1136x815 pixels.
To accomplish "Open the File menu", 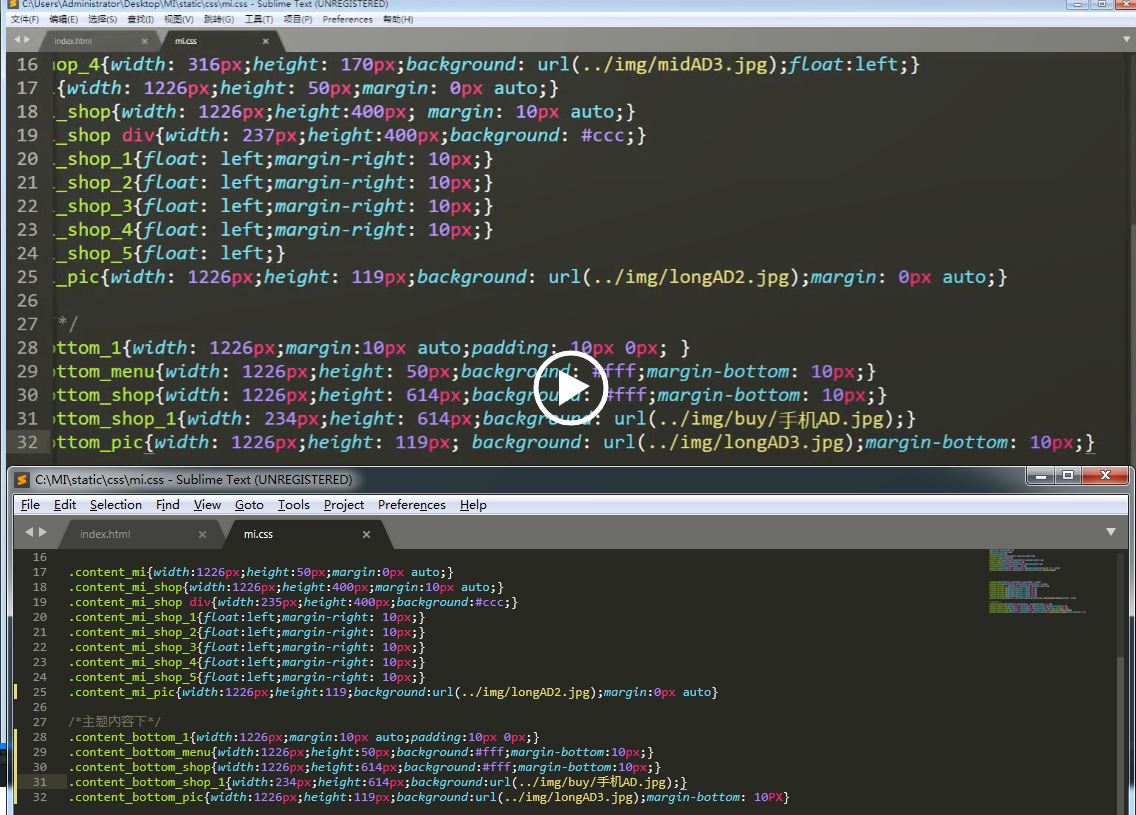I will (x=30, y=505).
